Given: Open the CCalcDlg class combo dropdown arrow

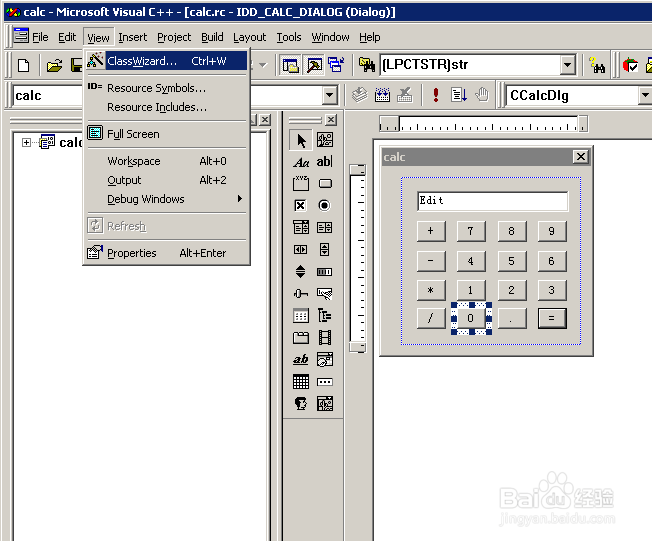Looking at the screenshot, I should click(x=645, y=96).
